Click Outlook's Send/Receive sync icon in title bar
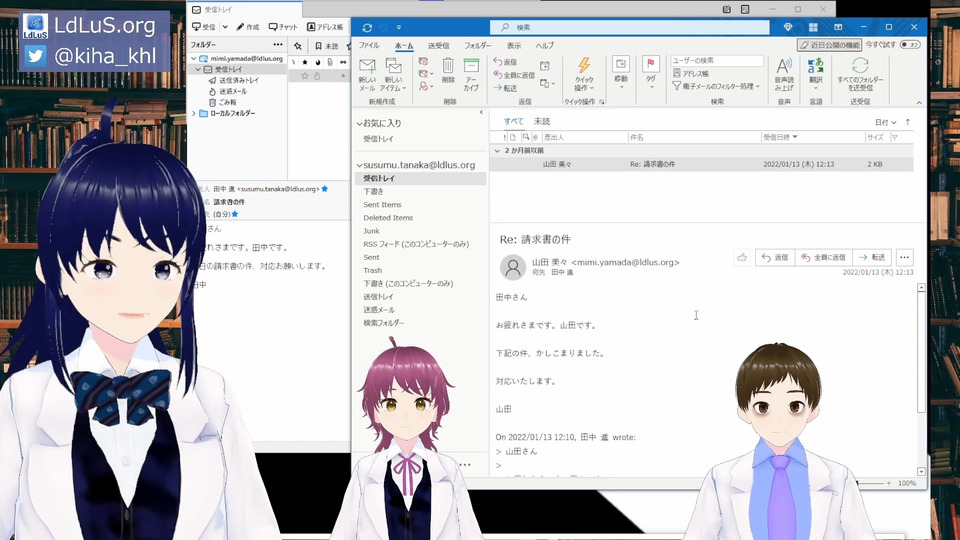The width and height of the screenshot is (960, 540). coord(367,28)
